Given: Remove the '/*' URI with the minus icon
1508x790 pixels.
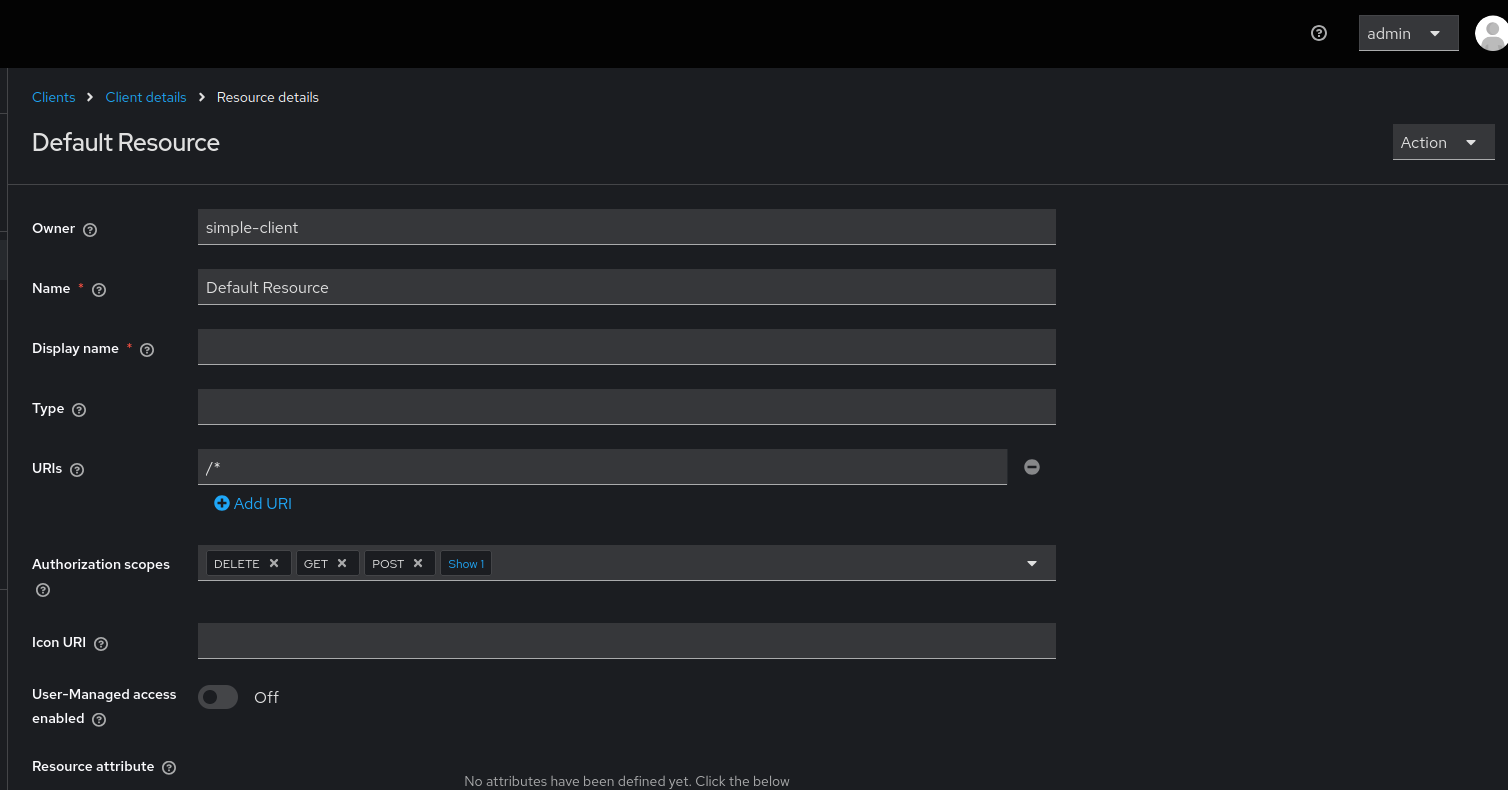Looking at the screenshot, I should point(1031,466).
